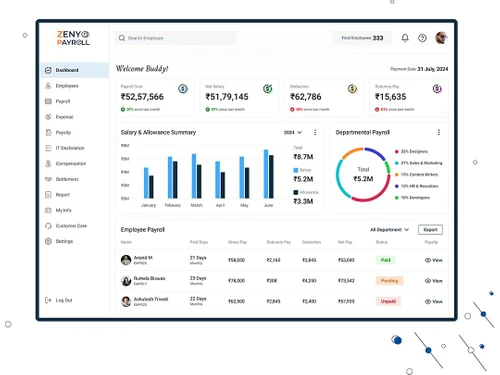
Task: Open the notifications bell icon
Action: (x=405, y=38)
